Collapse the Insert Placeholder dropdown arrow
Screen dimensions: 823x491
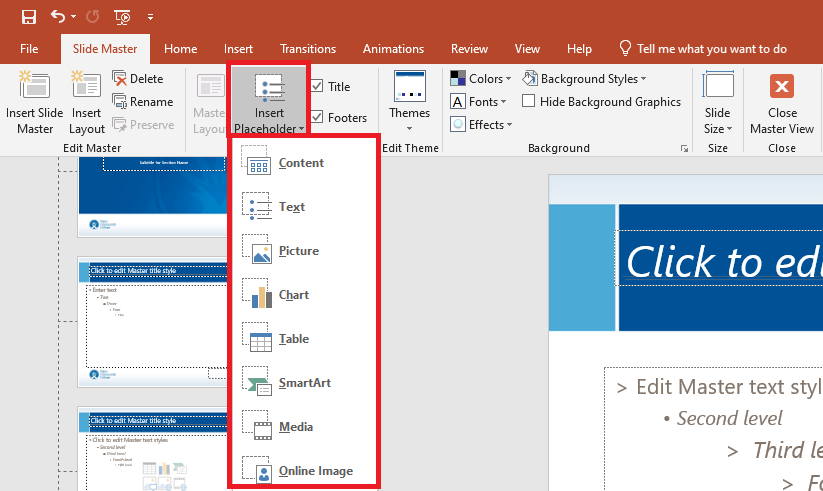click(301, 129)
